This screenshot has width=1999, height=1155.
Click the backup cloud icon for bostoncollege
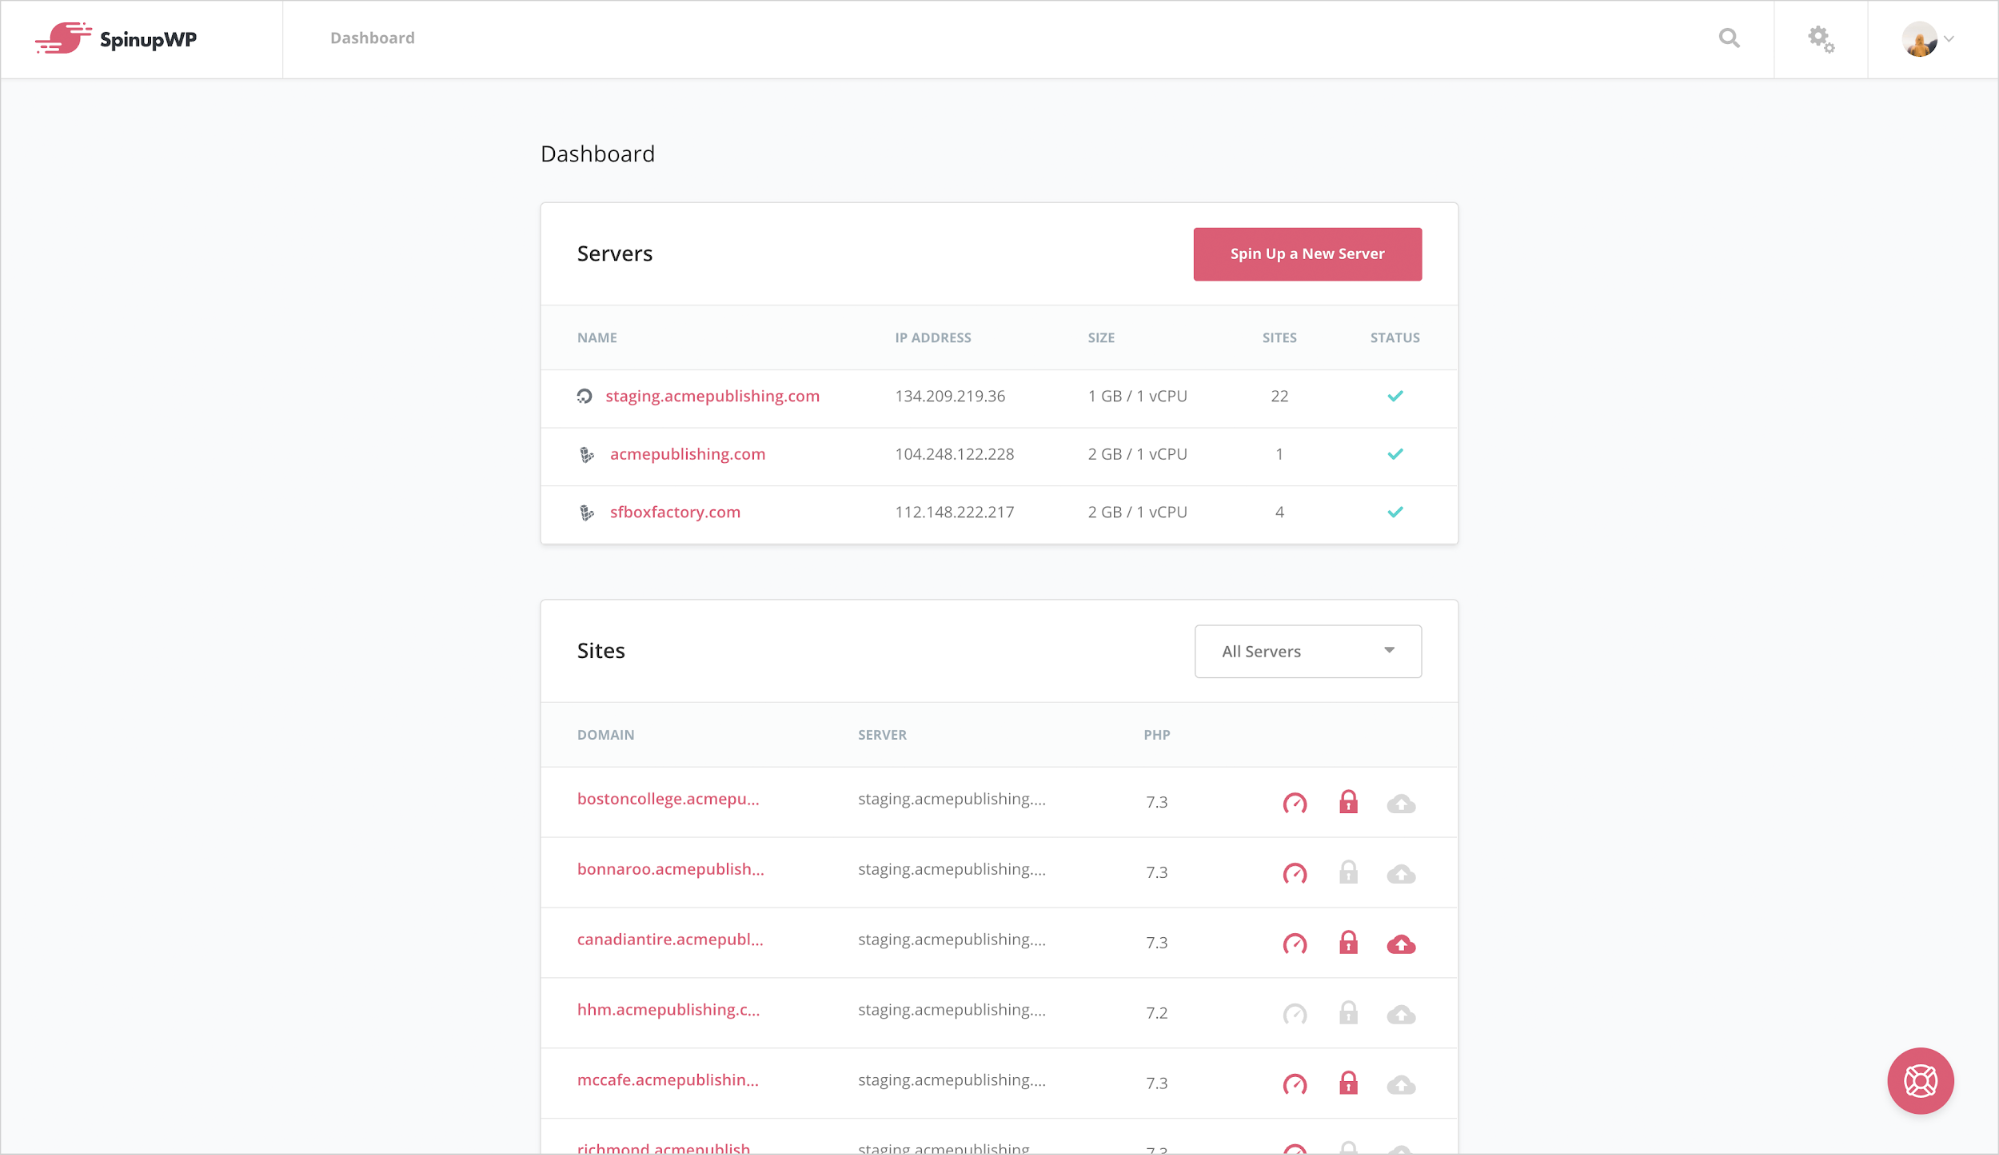[1401, 803]
